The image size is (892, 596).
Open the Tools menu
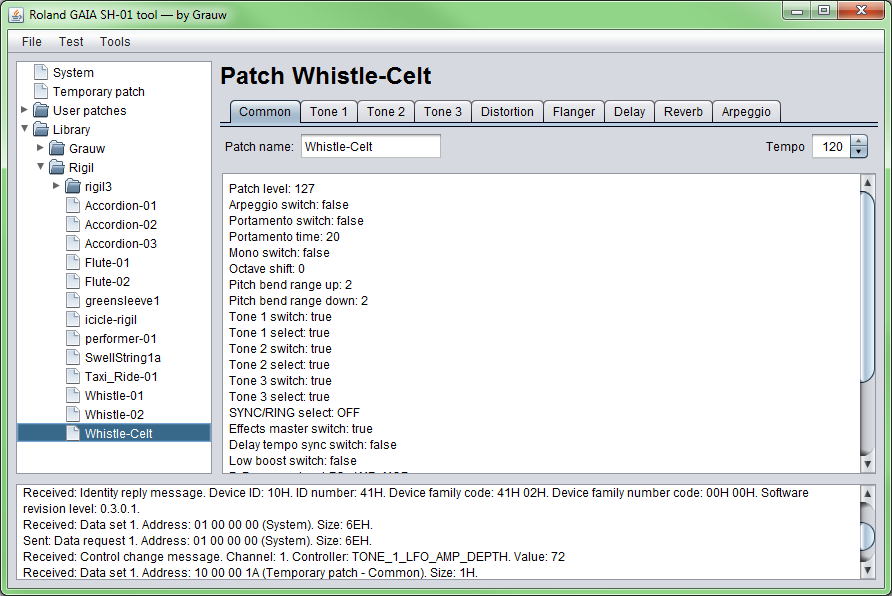[115, 42]
